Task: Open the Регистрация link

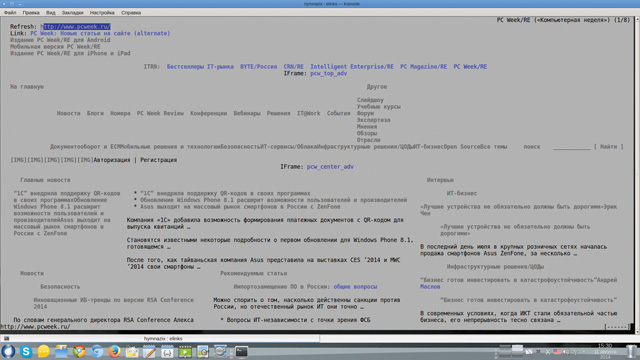Action: (159, 160)
